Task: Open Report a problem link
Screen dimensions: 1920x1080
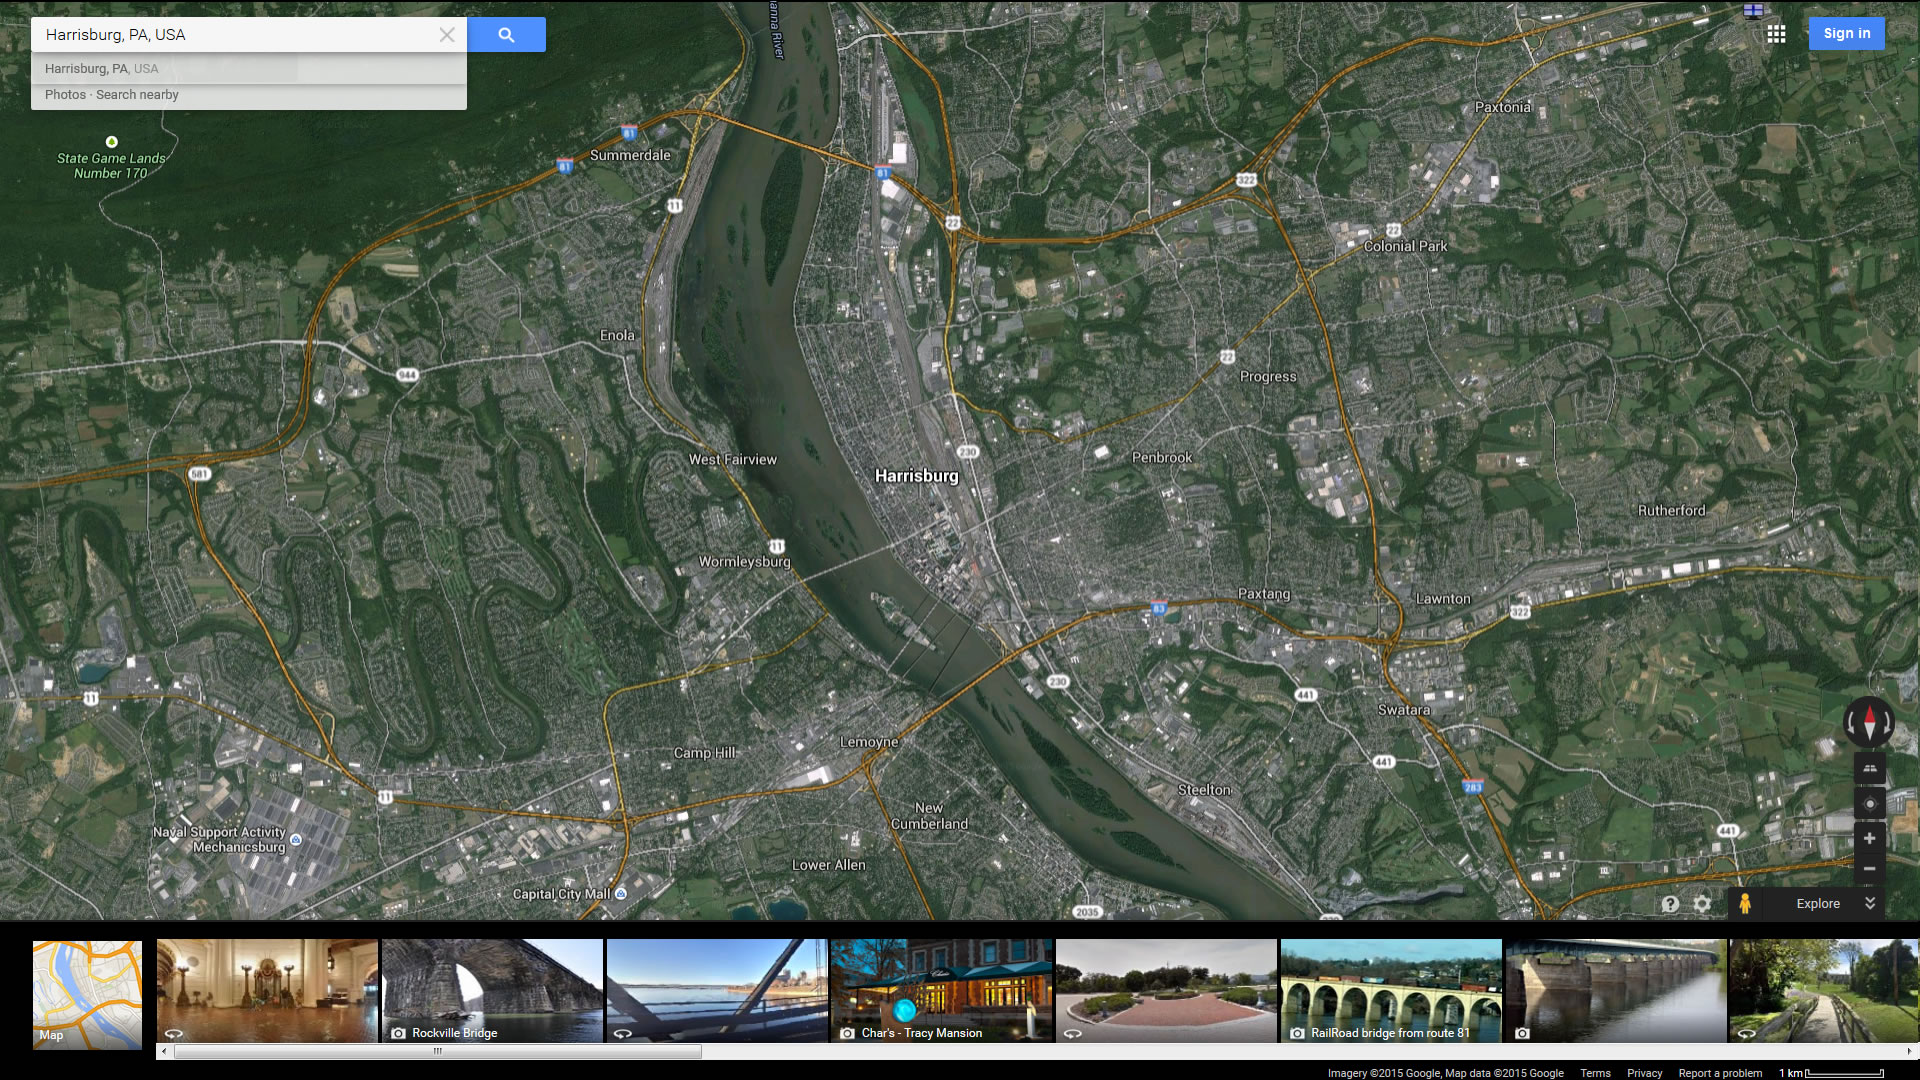Action: pos(1720,1073)
